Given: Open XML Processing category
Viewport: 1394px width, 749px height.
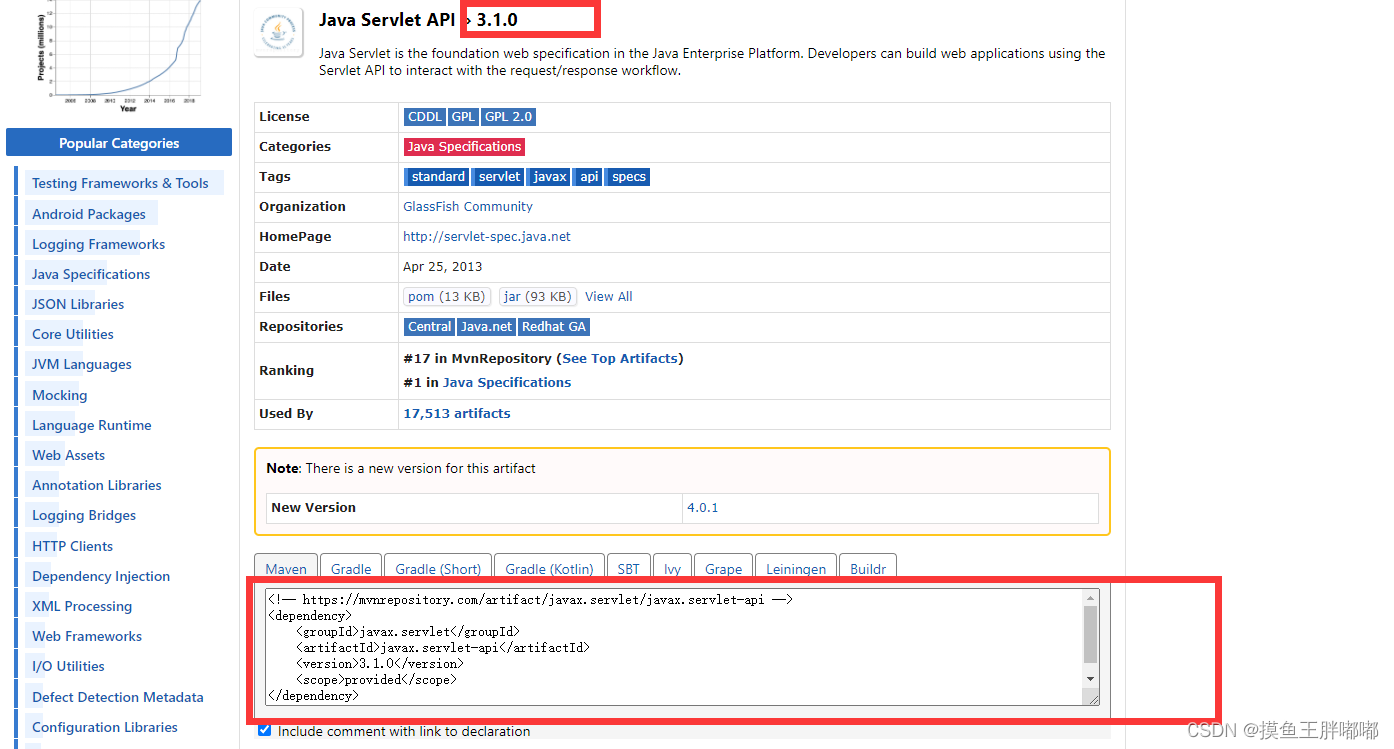Looking at the screenshot, I should pyautogui.click(x=82, y=606).
